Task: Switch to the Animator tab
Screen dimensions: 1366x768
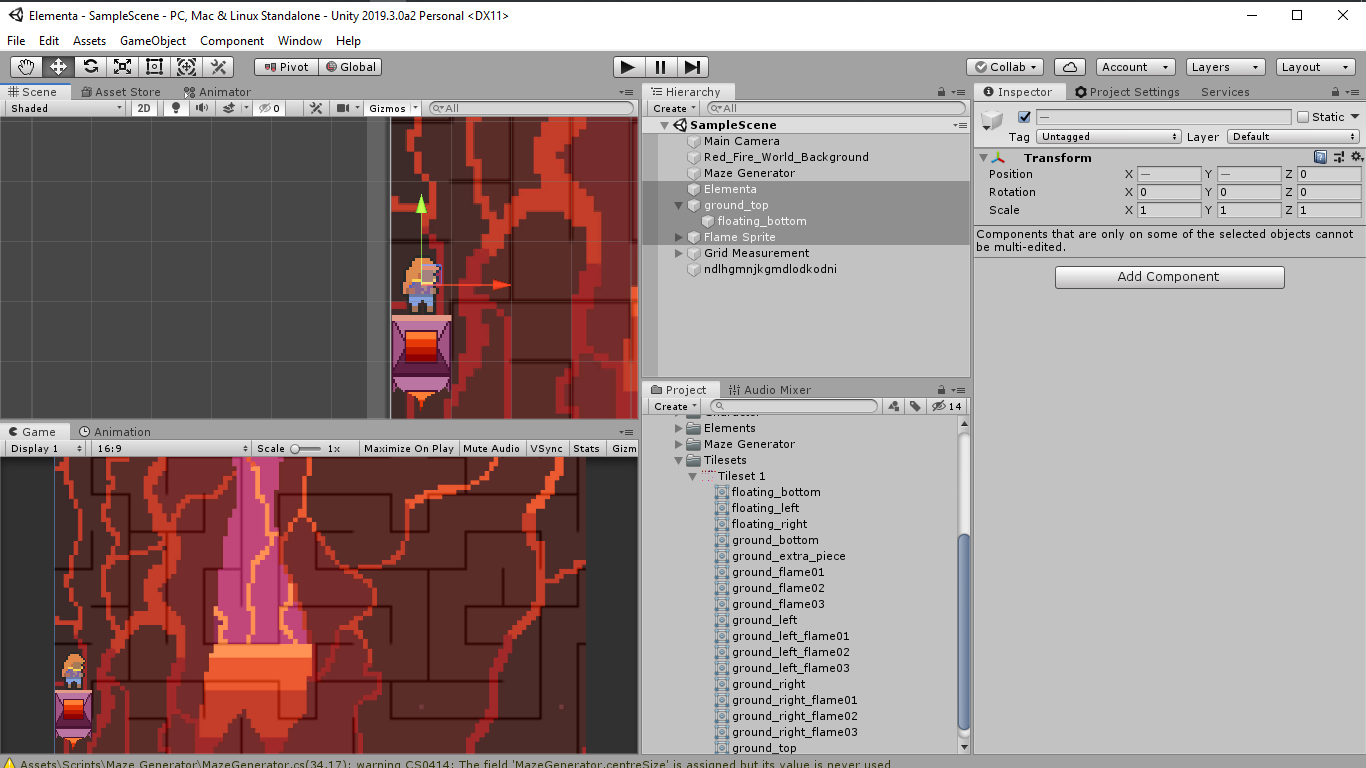Action: [x=216, y=92]
